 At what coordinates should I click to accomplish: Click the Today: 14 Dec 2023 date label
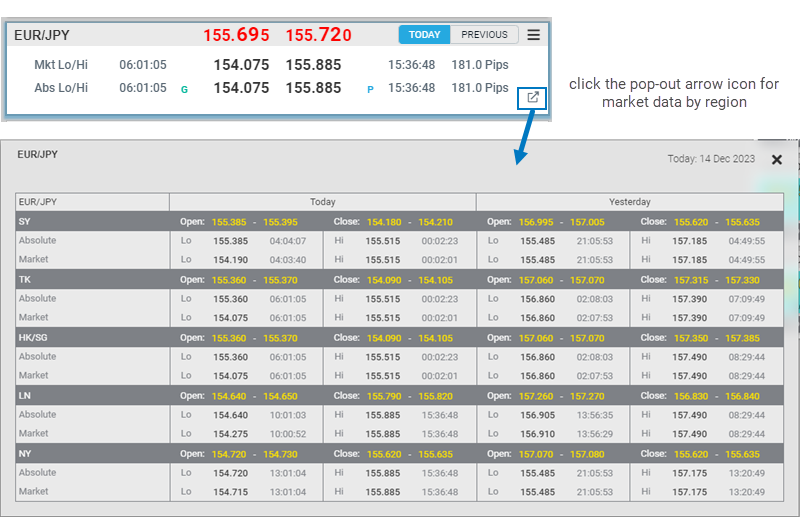coord(711,159)
